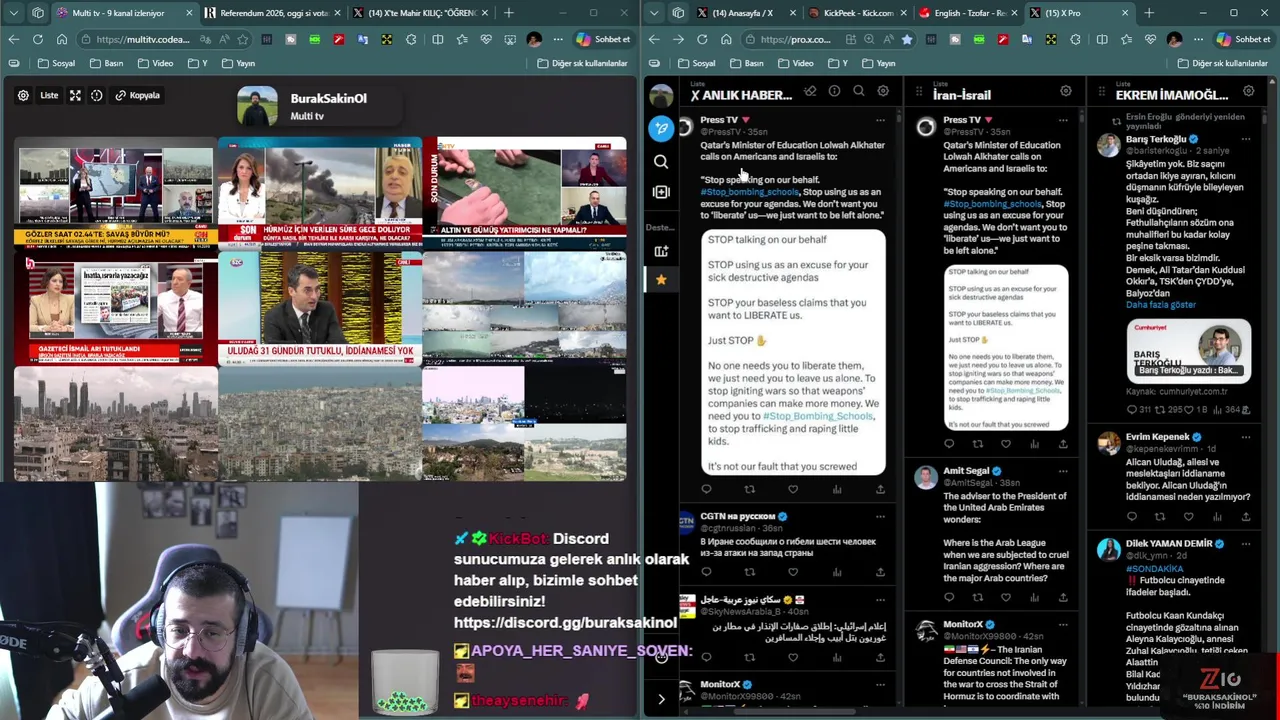Viewport: 1280px width, 720px height.
Task: Clear the ANLIK HABER column posts
Action: [810, 91]
